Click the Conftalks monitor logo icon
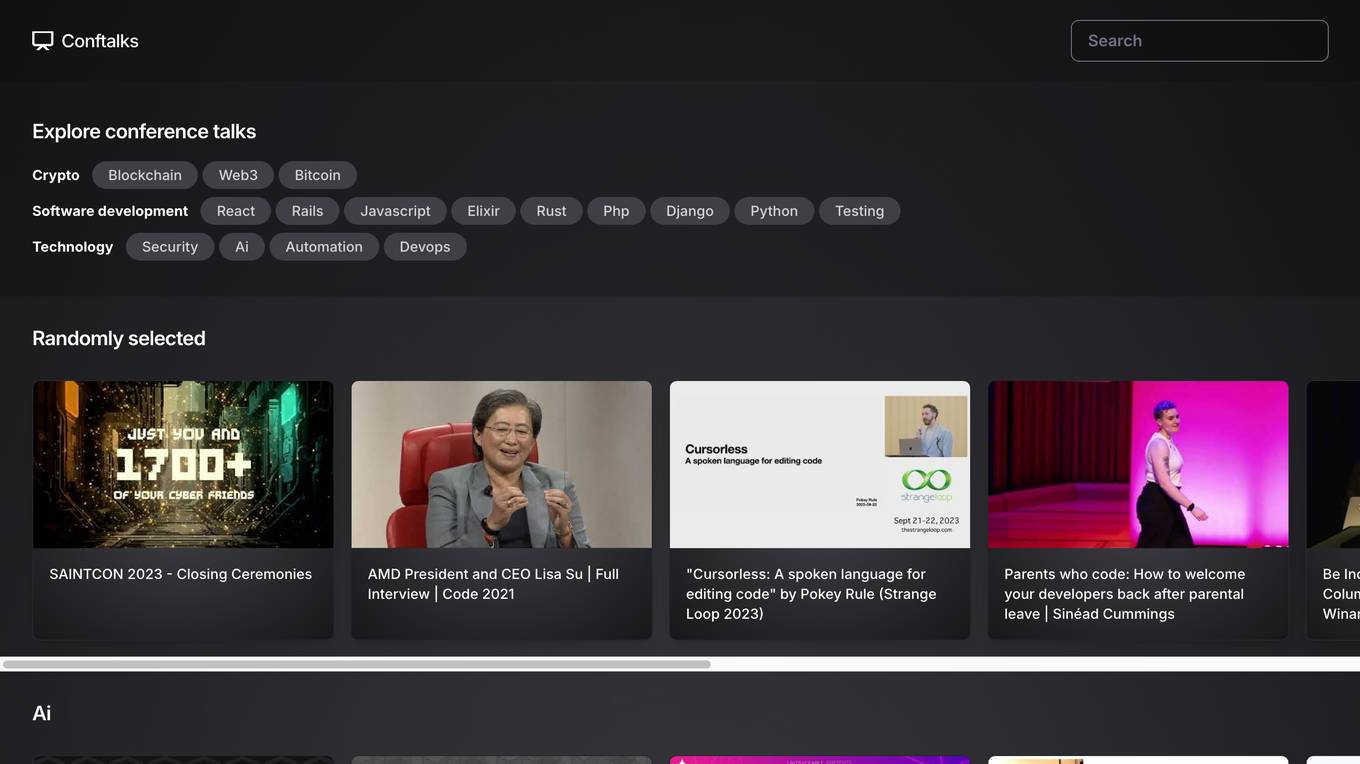The image size is (1360, 764). pos(42,41)
